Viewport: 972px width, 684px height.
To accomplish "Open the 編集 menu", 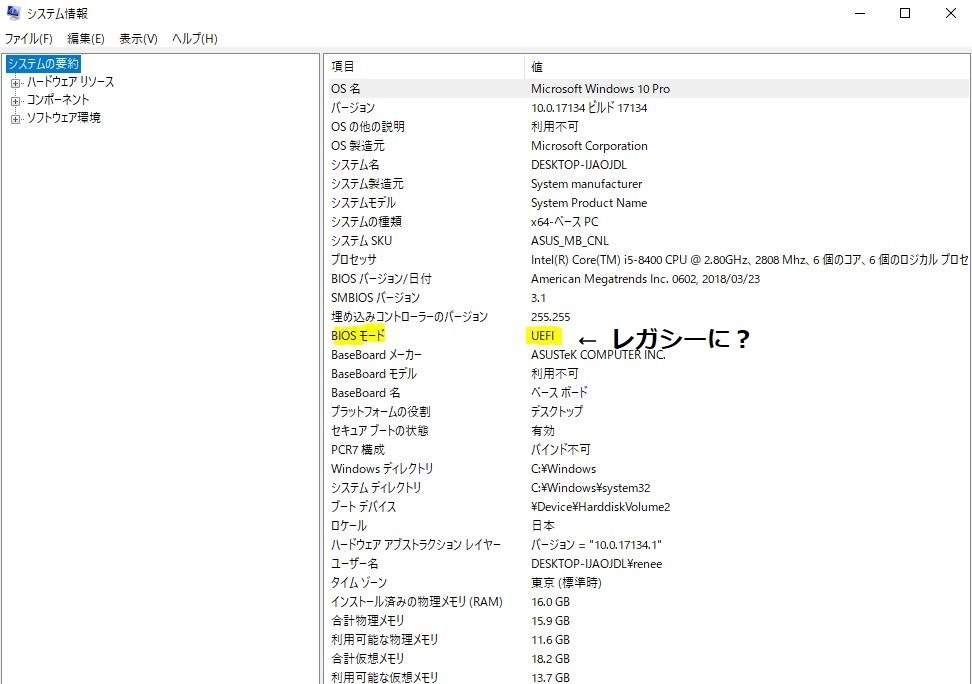I will (84, 39).
